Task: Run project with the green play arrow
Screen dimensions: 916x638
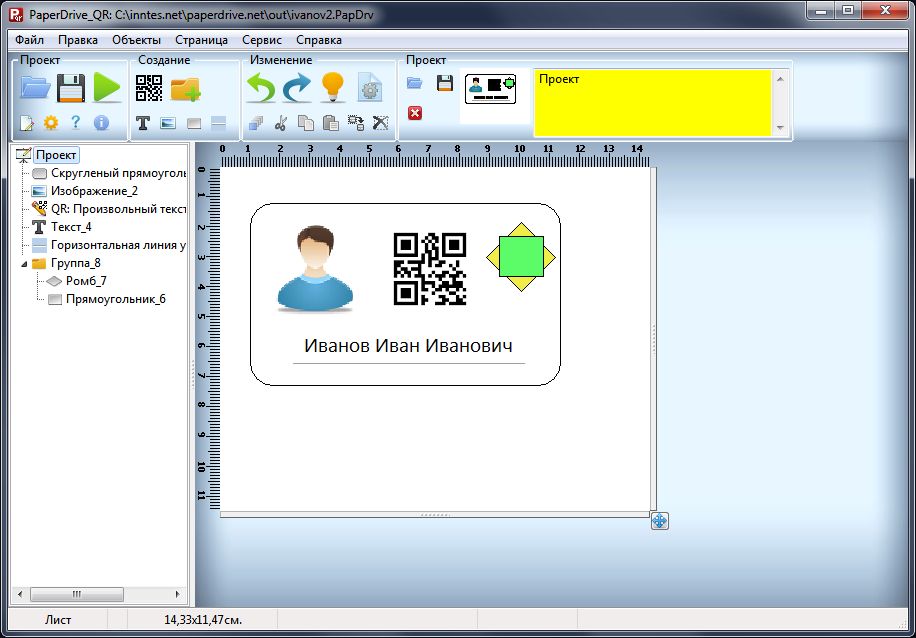Action: (x=106, y=88)
